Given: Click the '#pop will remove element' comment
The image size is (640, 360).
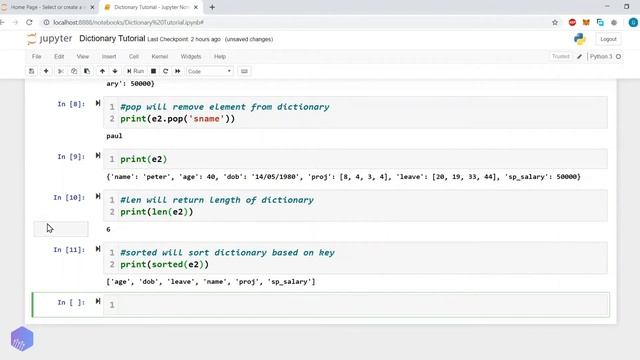Looking at the screenshot, I should [225, 107].
